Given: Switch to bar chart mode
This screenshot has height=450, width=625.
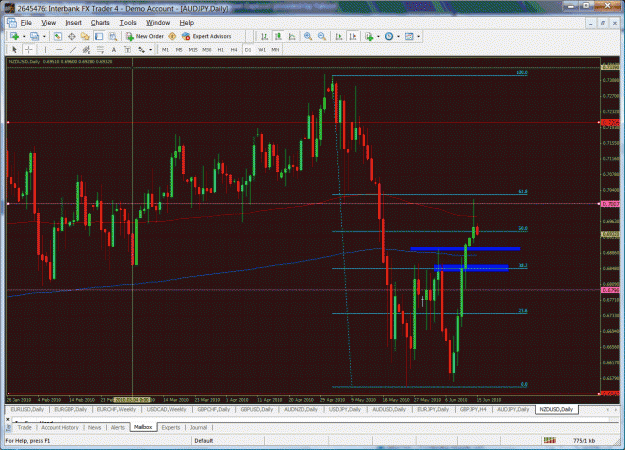Looking at the screenshot, I should pos(264,36).
